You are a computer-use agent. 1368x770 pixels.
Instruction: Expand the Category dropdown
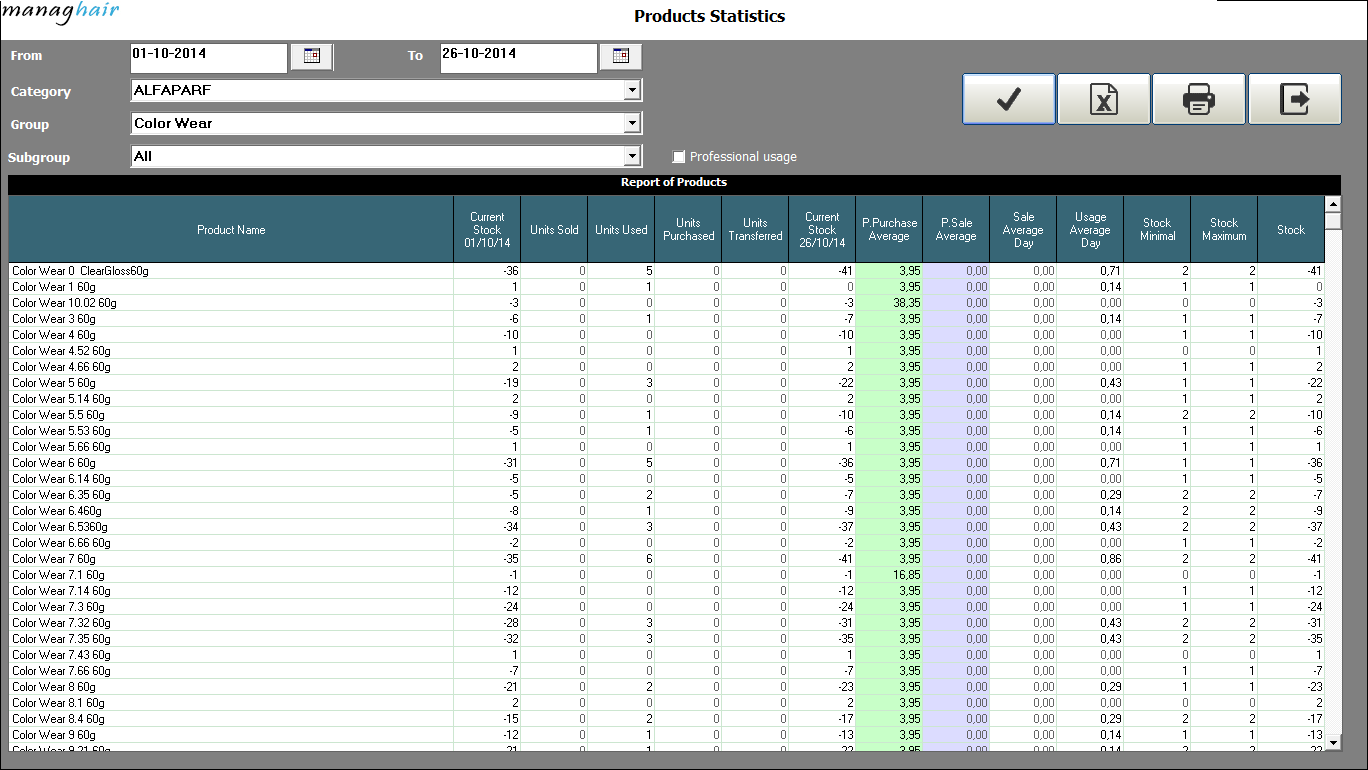coord(631,91)
